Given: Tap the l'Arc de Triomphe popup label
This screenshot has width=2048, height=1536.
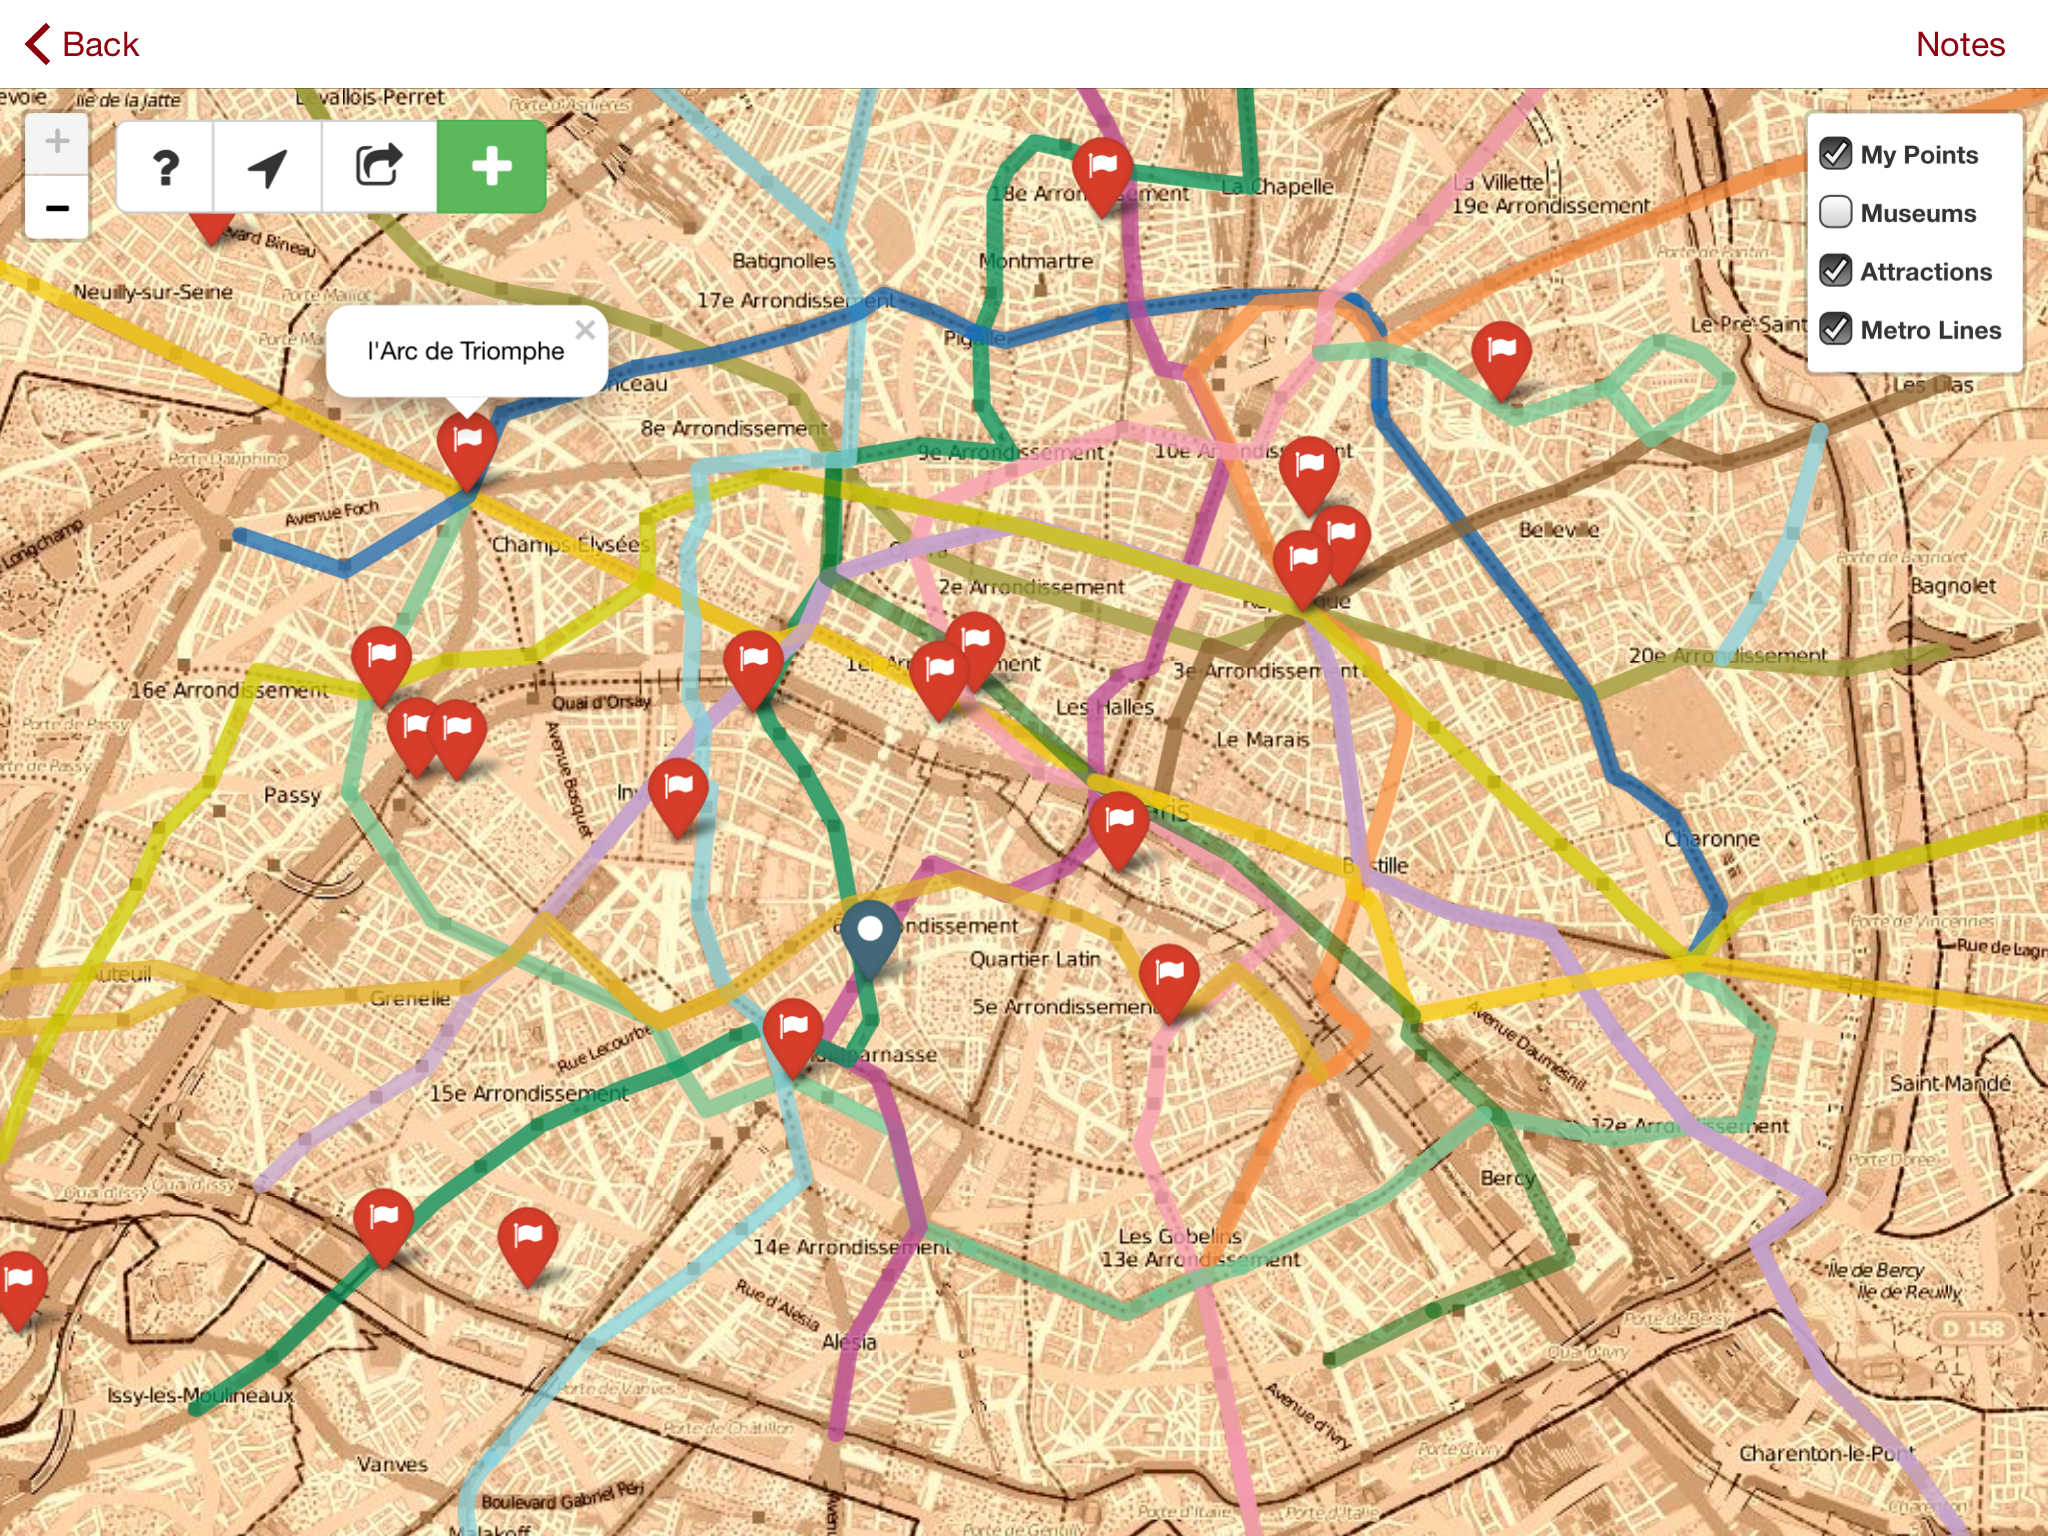Looking at the screenshot, I should (466, 351).
